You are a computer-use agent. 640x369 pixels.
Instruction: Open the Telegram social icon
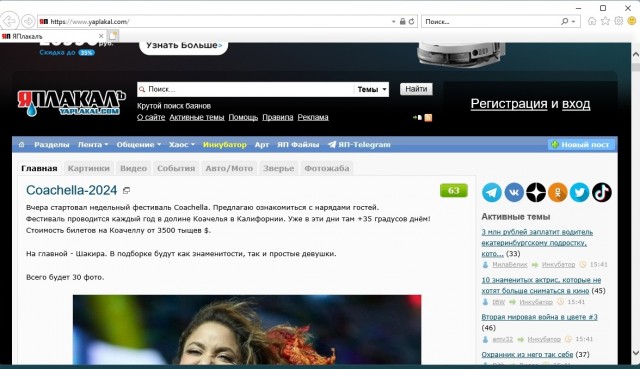point(492,192)
